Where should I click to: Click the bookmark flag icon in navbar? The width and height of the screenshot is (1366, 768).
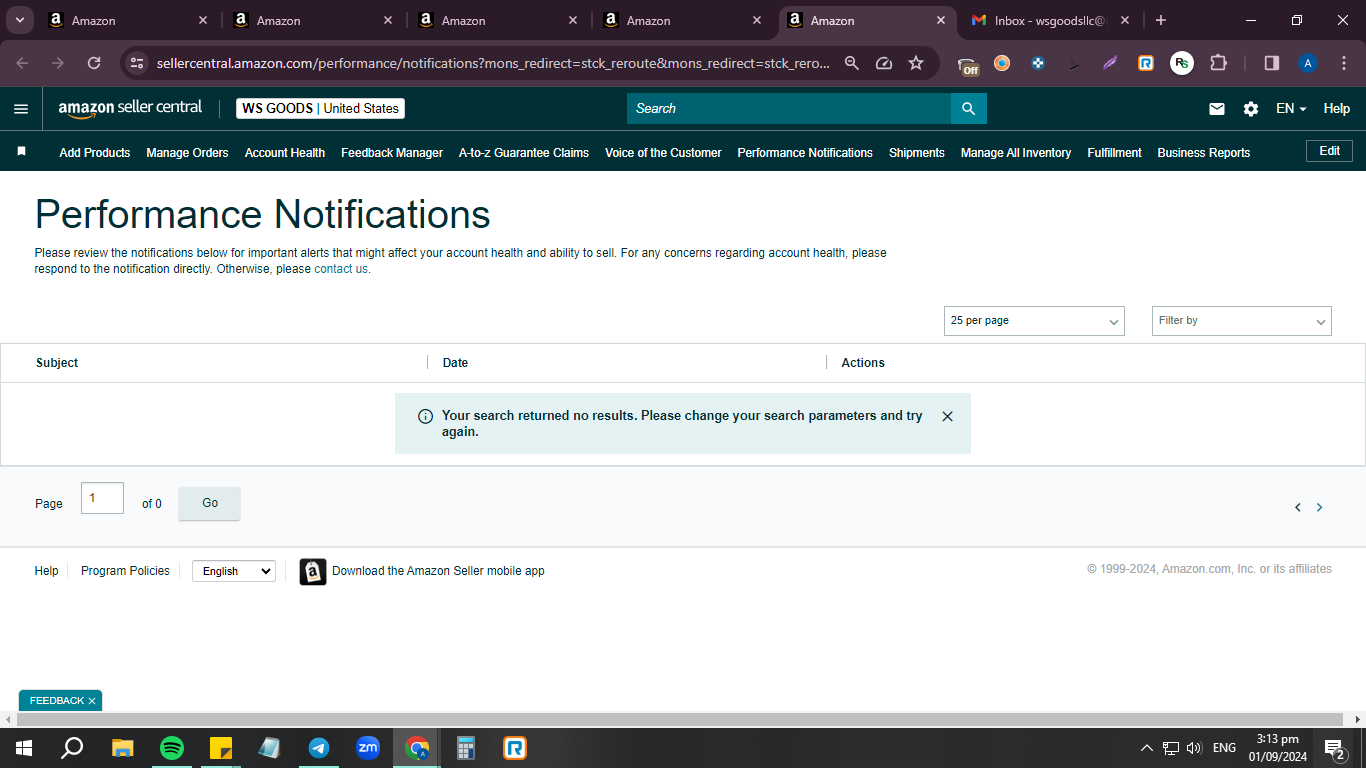click(x=21, y=152)
